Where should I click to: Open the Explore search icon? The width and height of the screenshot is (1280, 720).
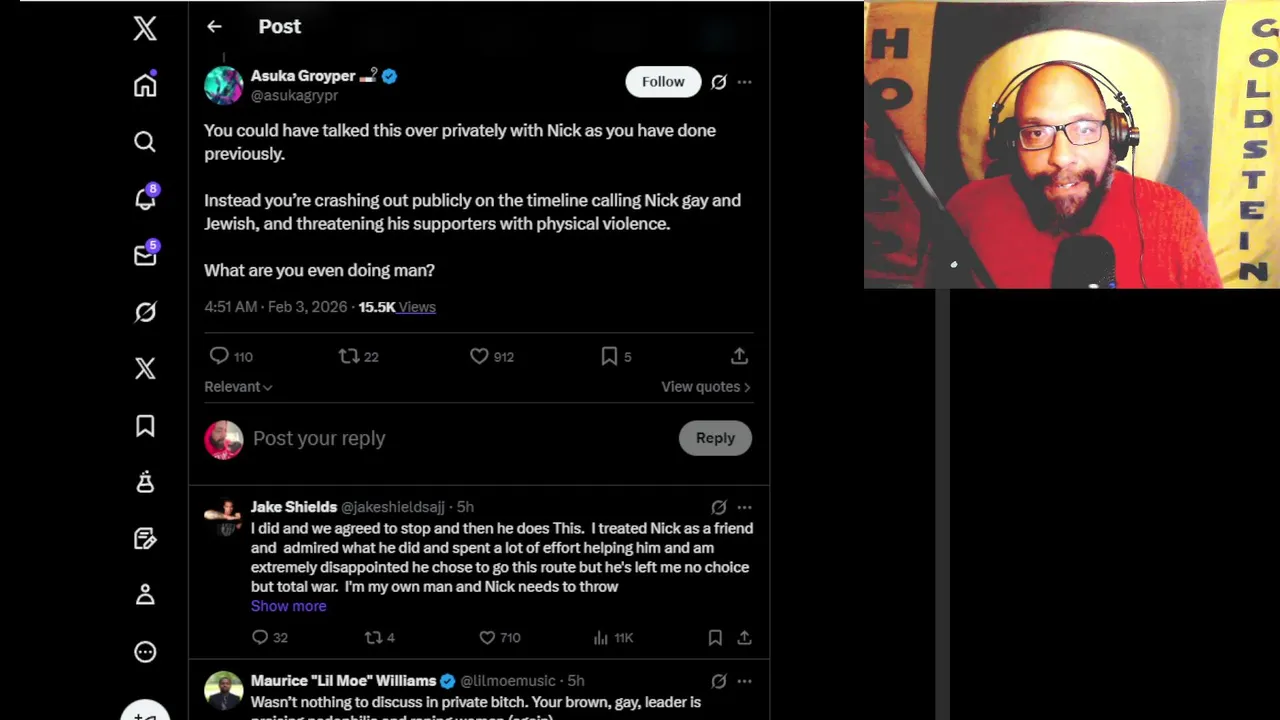[x=145, y=142]
